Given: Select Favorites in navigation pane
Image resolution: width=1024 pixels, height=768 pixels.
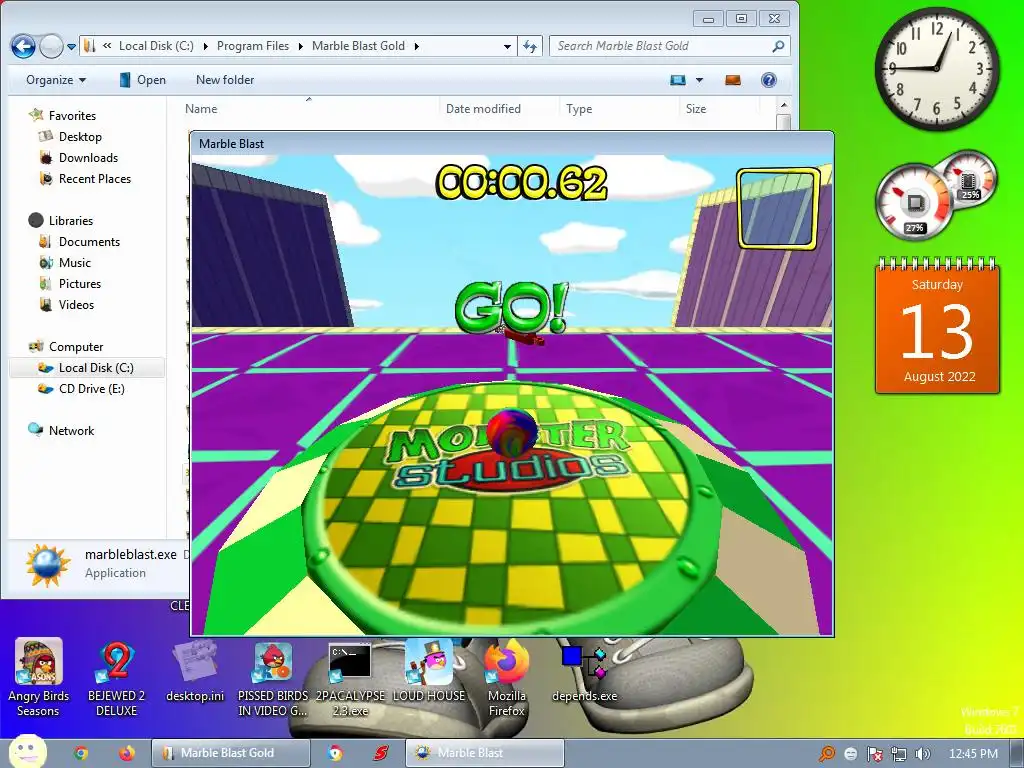Looking at the screenshot, I should point(63,116).
